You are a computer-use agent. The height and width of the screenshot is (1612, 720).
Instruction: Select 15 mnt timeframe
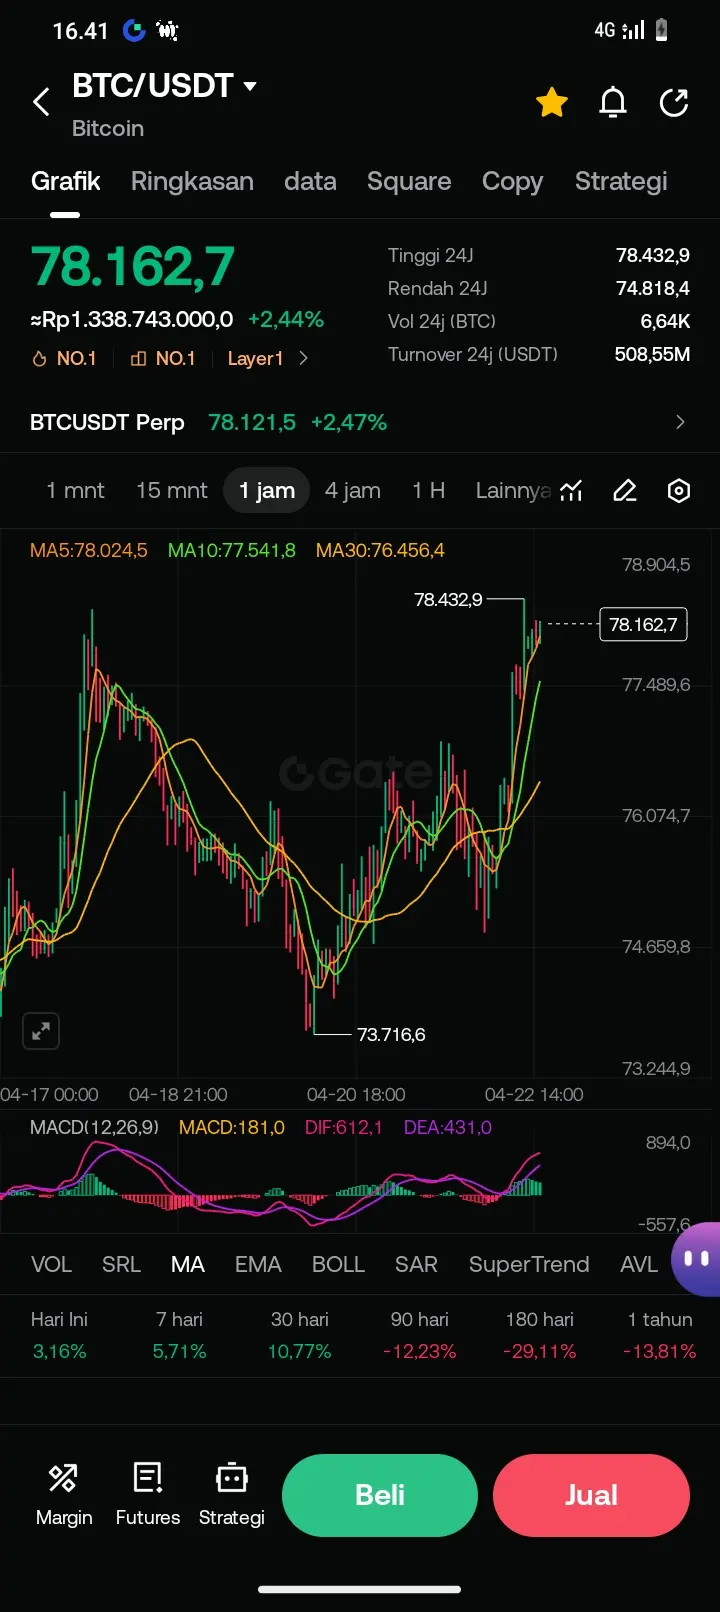pyautogui.click(x=172, y=490)
